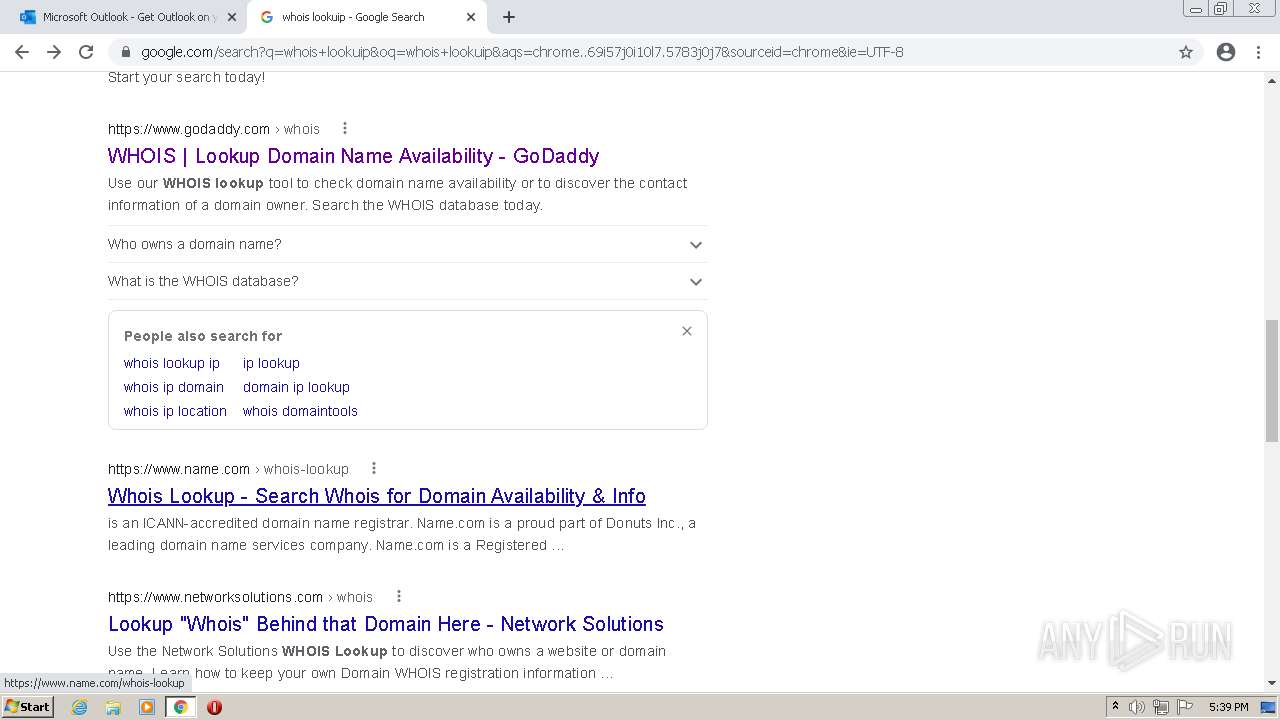Screen dimensions: 1280x720
Task: Open Chrome's three-dot menu
Action: [x=1258, y=52]
